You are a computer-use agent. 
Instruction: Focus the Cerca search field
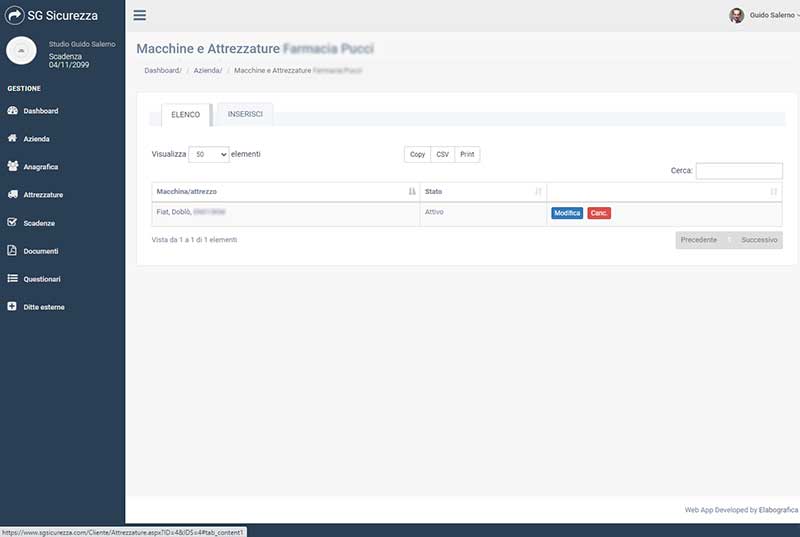tap(739, 171)
